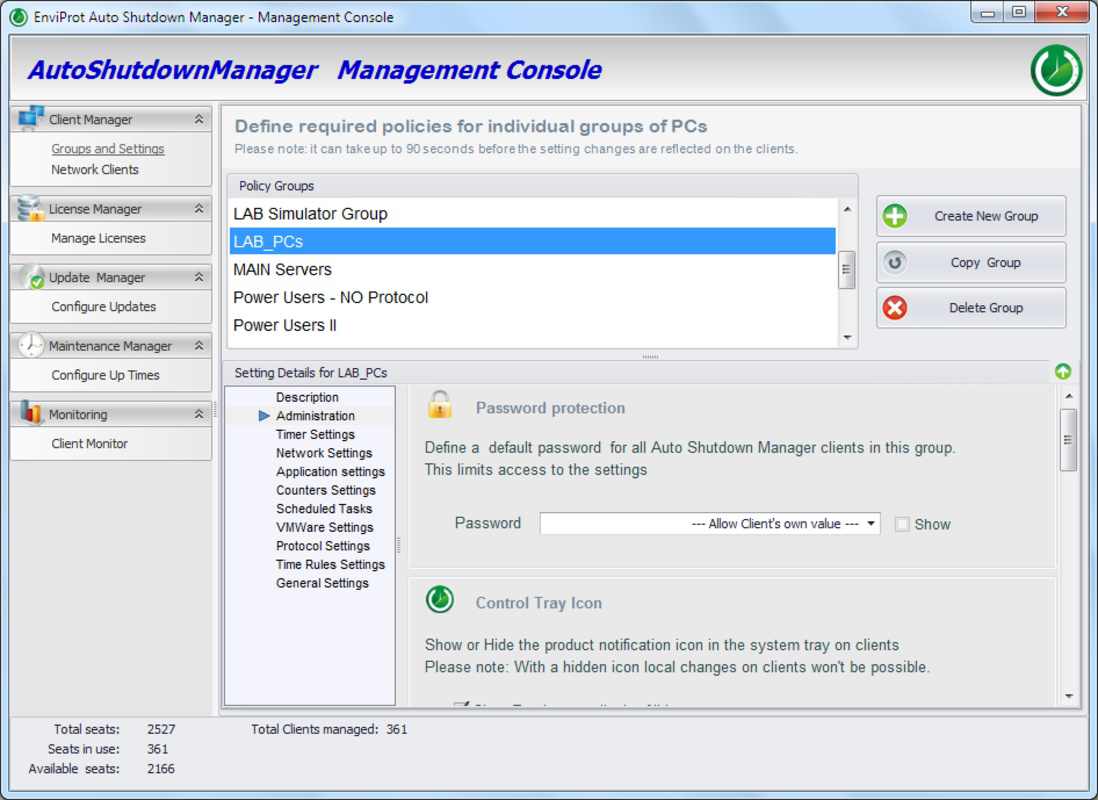1098x800 pixels.
Task: Open Client Monitor page
Action: [x=90, y=443]
